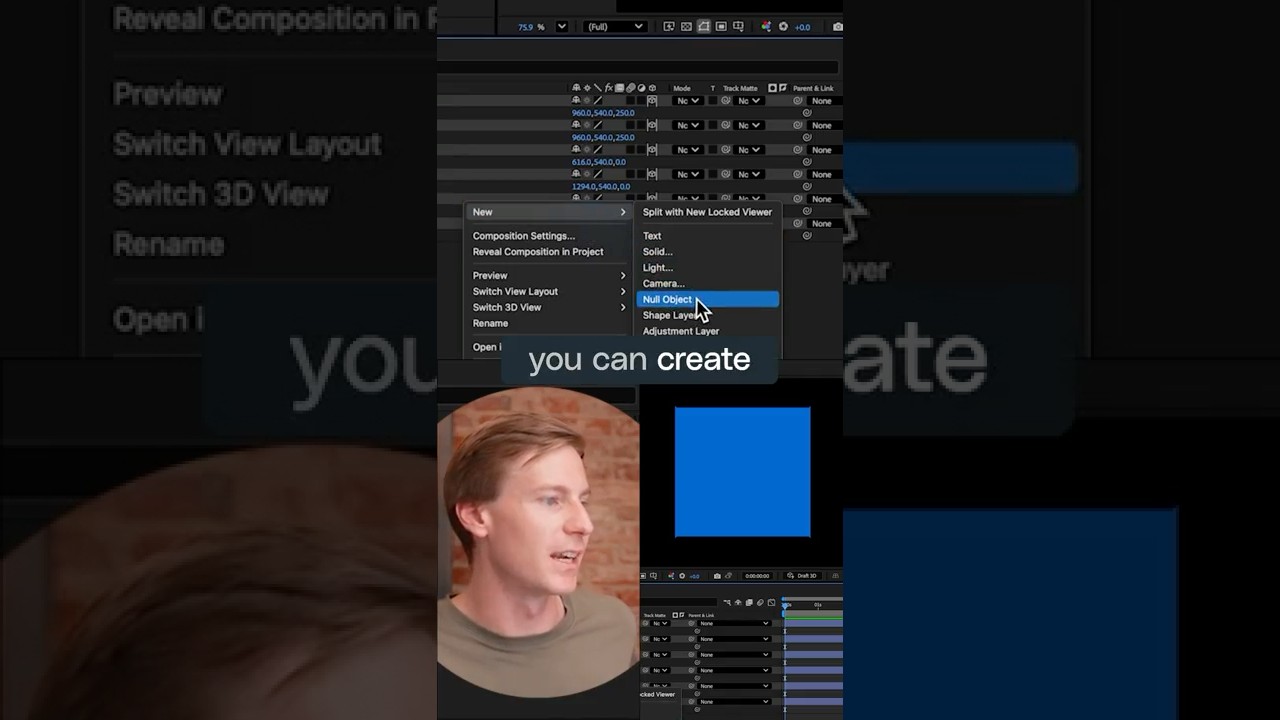The image size is (1280, 720).
Task: Choose Solid... from the New submenu
Action: coord(707,252)
